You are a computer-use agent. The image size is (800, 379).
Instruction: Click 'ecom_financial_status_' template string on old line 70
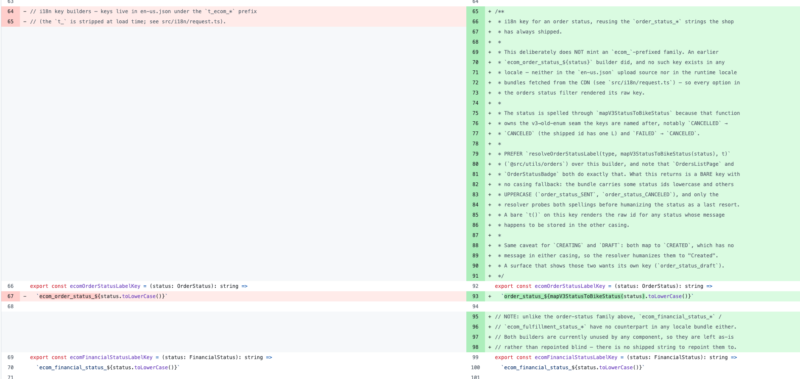[x=108, y=368]
